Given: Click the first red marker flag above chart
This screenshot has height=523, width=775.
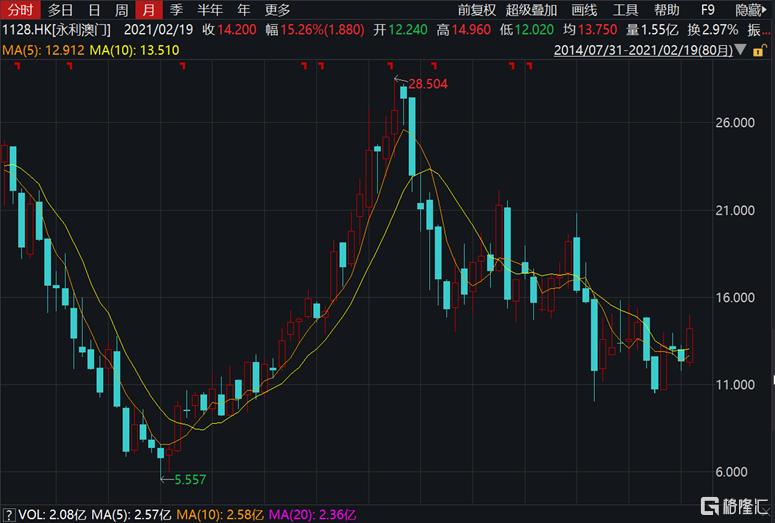Looking at the screenshot, I should (x=15, y=66).
